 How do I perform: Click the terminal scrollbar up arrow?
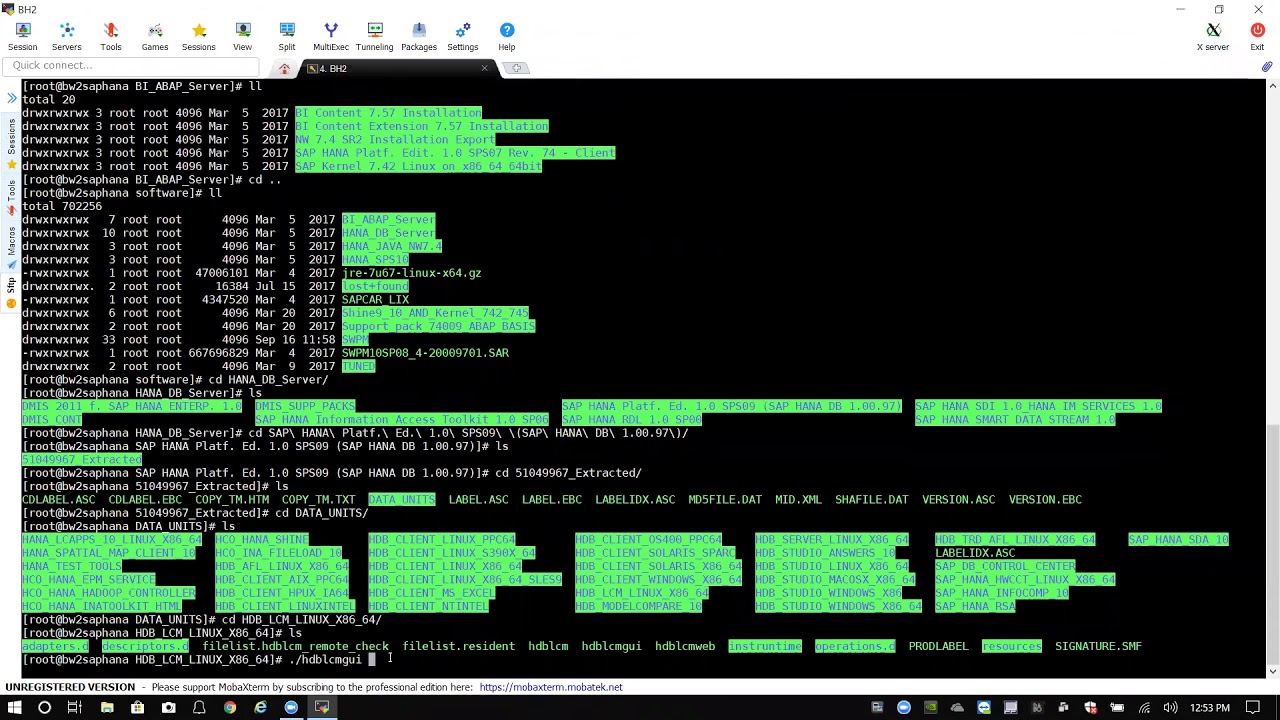click(x=1272, y=87)
